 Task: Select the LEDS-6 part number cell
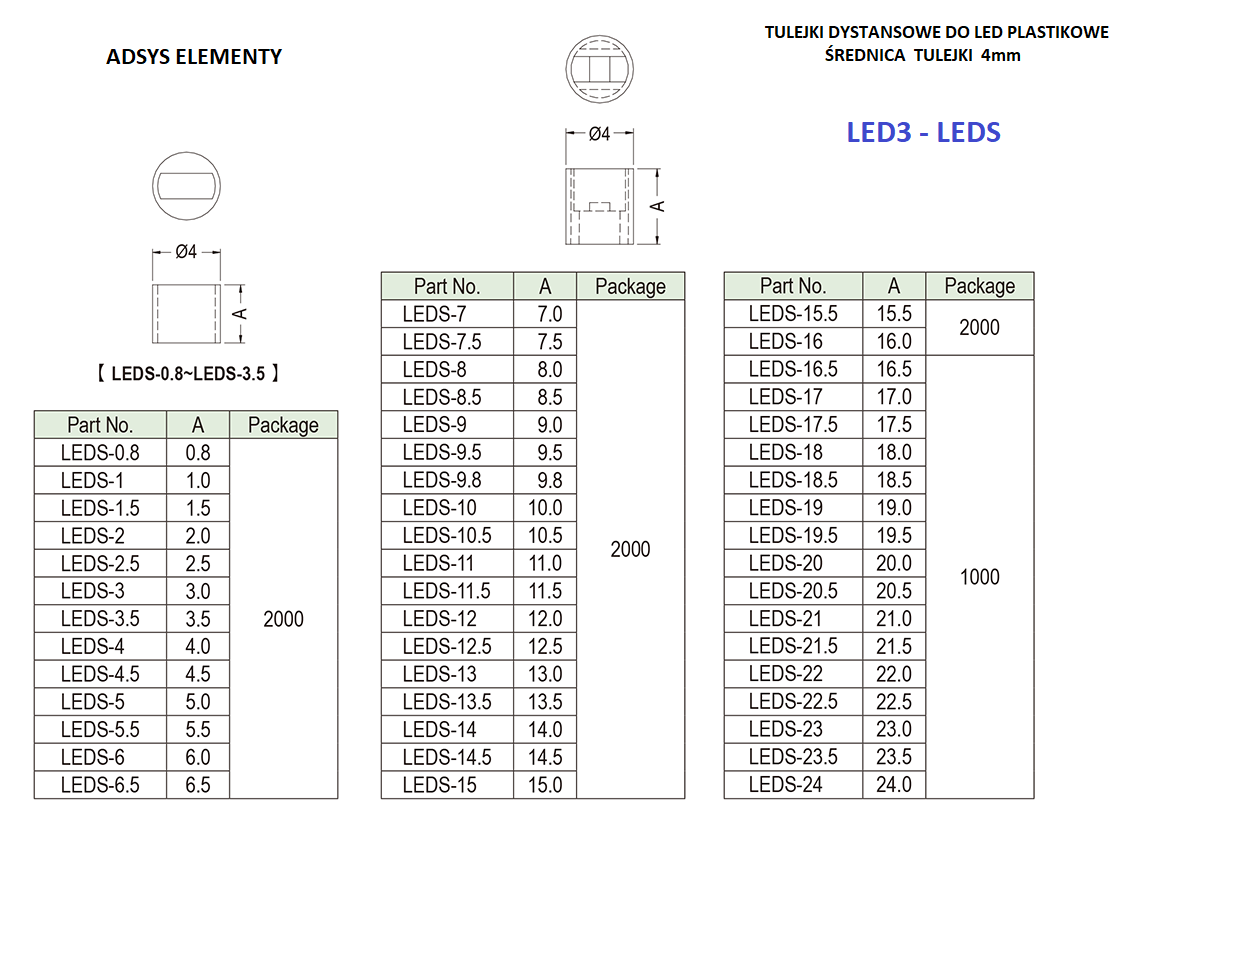pyautogui.click(x=100, y=758)
